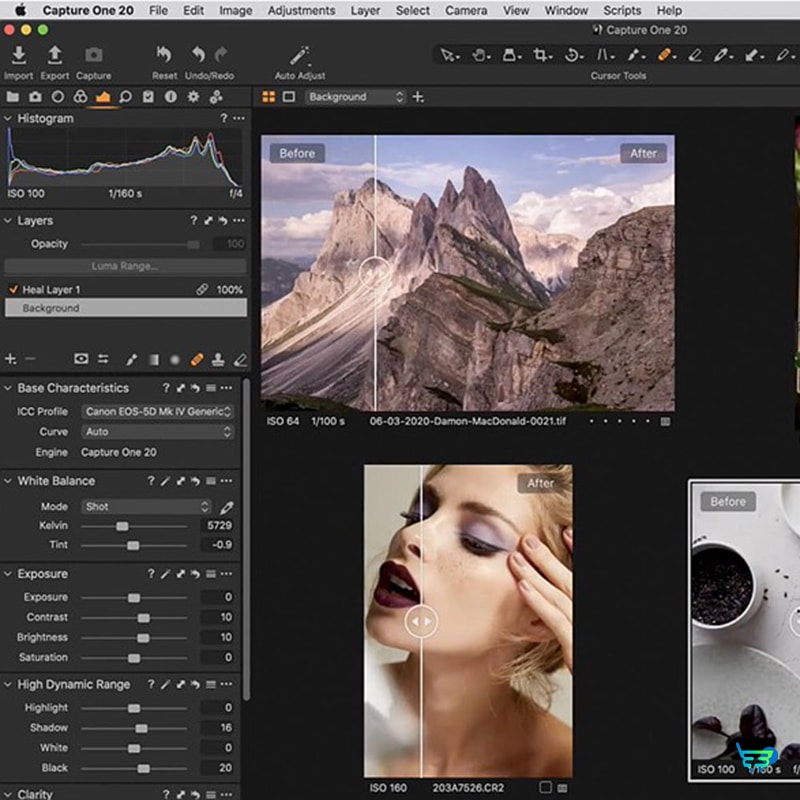The width and height of the screenshot is (800, 800).
Task: Open the White Balance Mode dropdown
Action: click(146, 507)
